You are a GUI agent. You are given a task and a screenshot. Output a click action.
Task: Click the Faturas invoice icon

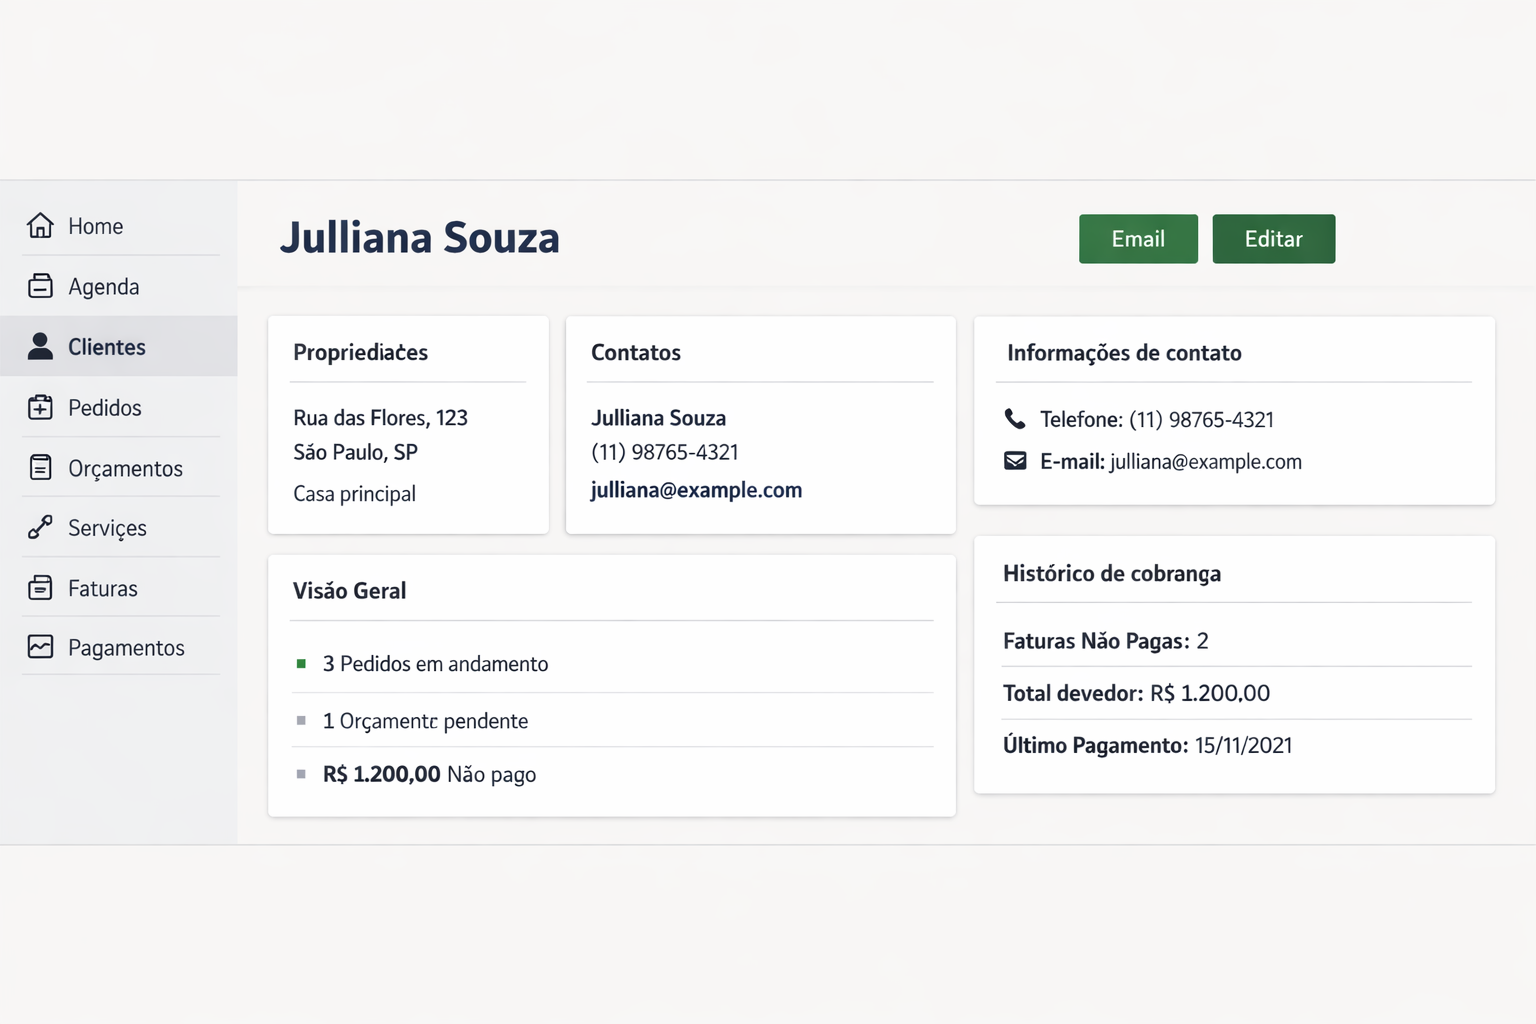pos(40,588)
